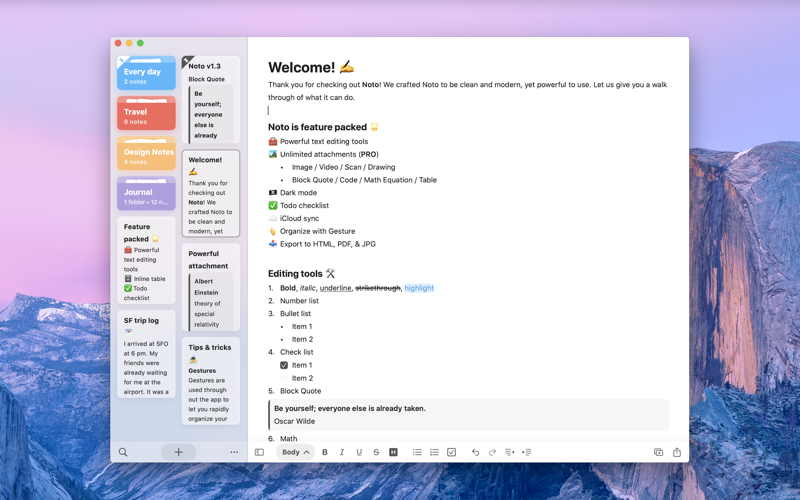Increase the indent level
The width and height of the screenshot is (800, 500).
coord(527,452)
